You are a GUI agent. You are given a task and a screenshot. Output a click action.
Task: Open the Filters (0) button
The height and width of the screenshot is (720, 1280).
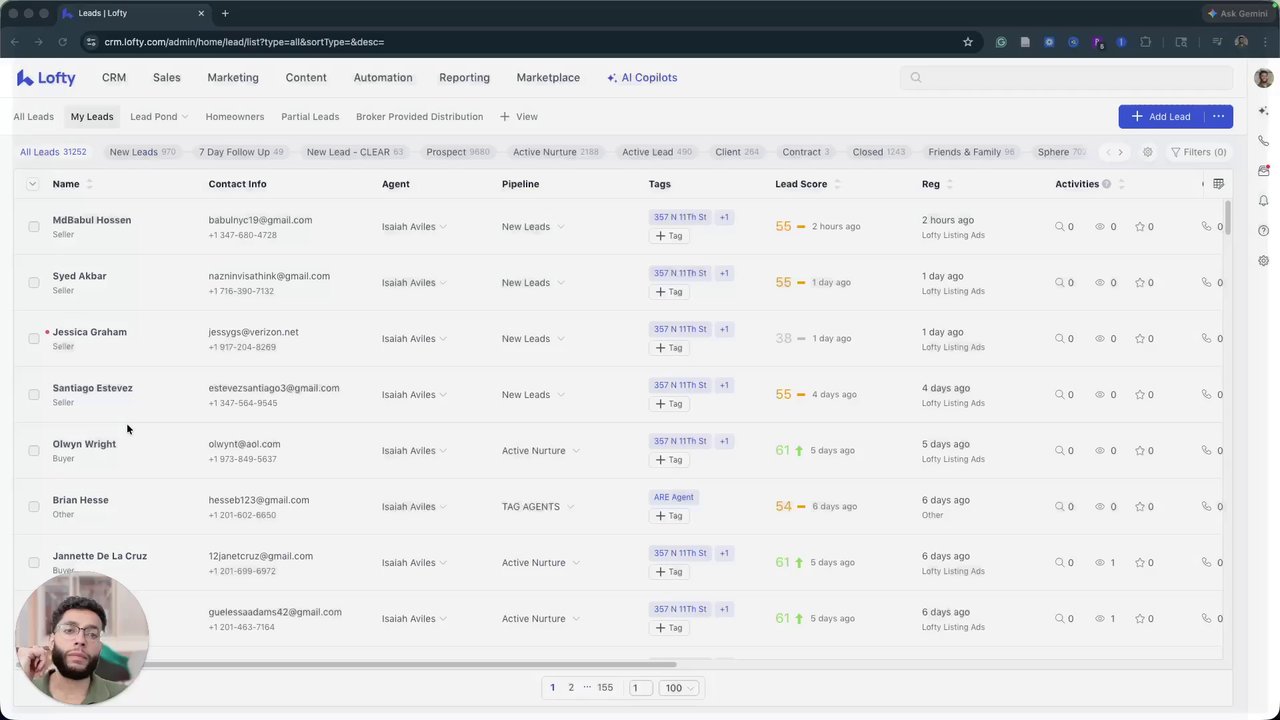1198,152
